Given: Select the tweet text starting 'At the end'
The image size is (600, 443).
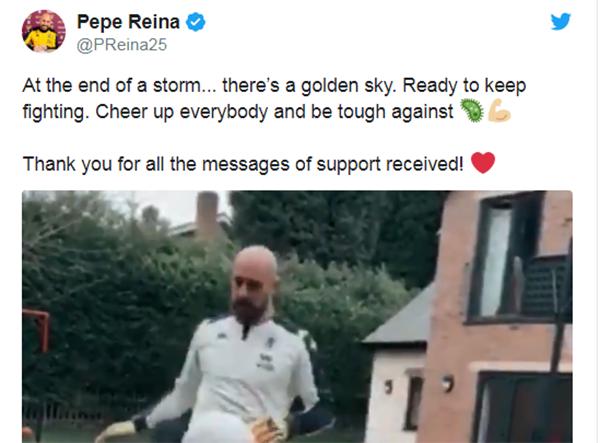Looking at the screenshot, I should 274,98.
